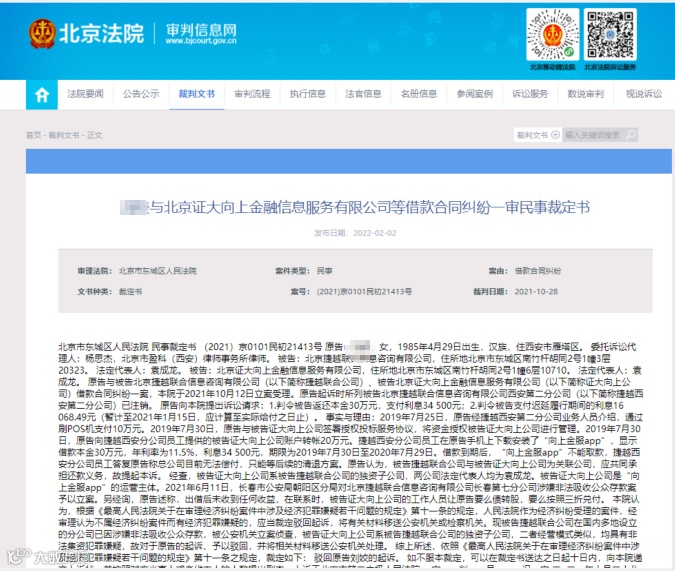Click the 北京移动微法院 mini-program QR code

553,35
